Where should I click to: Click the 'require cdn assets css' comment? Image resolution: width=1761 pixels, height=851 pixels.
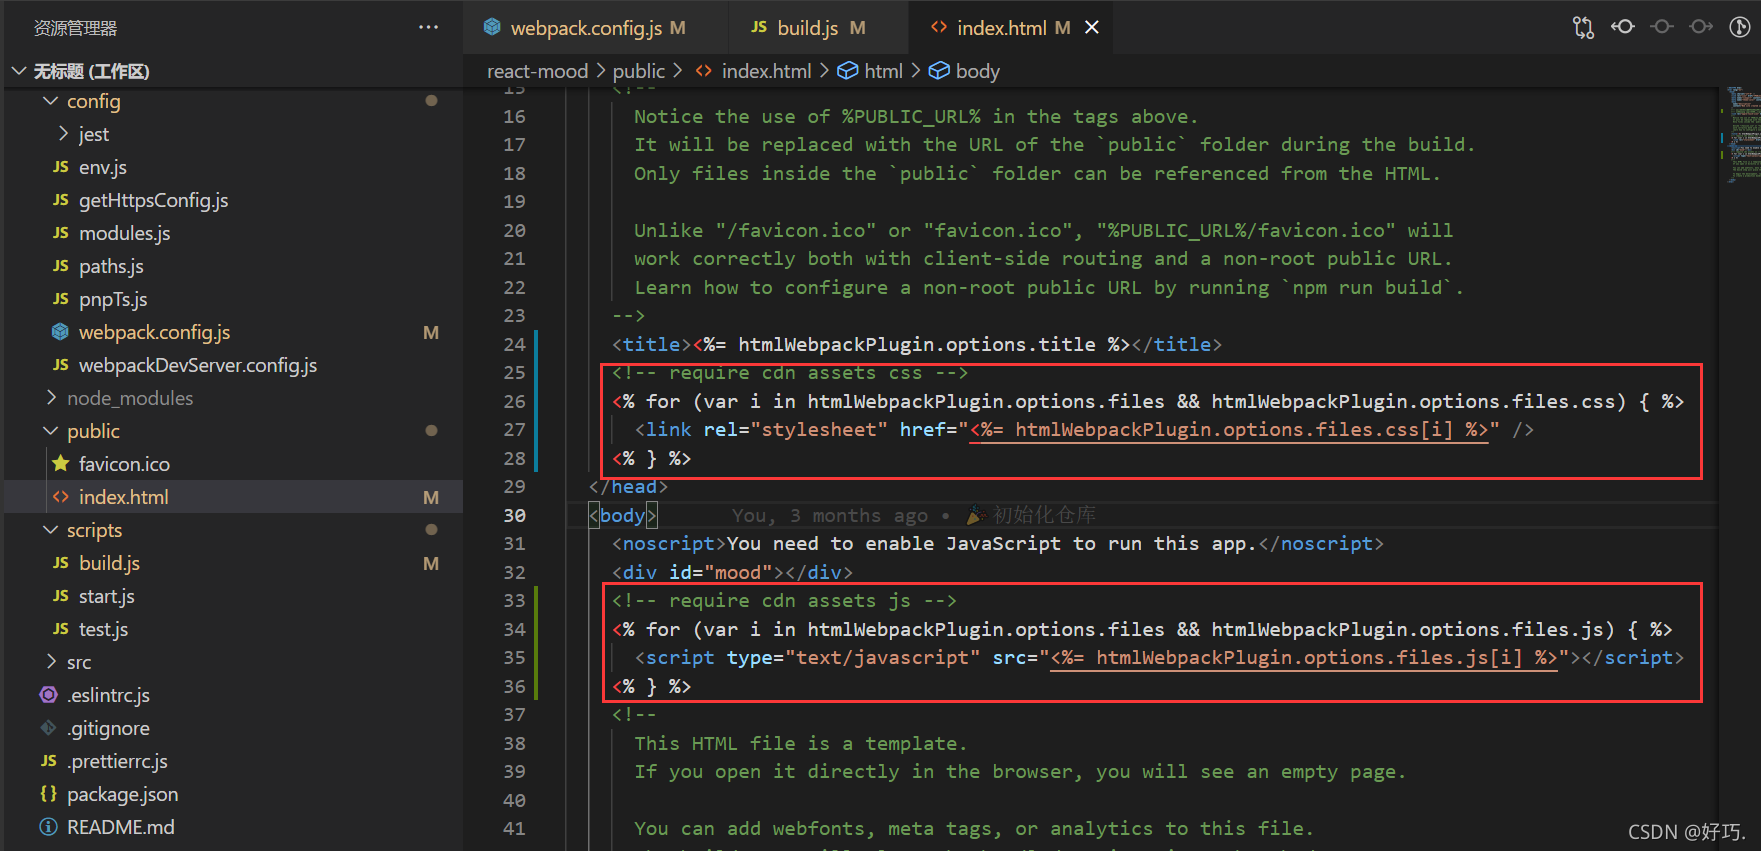pyautogui.click(x=790, y=373)
